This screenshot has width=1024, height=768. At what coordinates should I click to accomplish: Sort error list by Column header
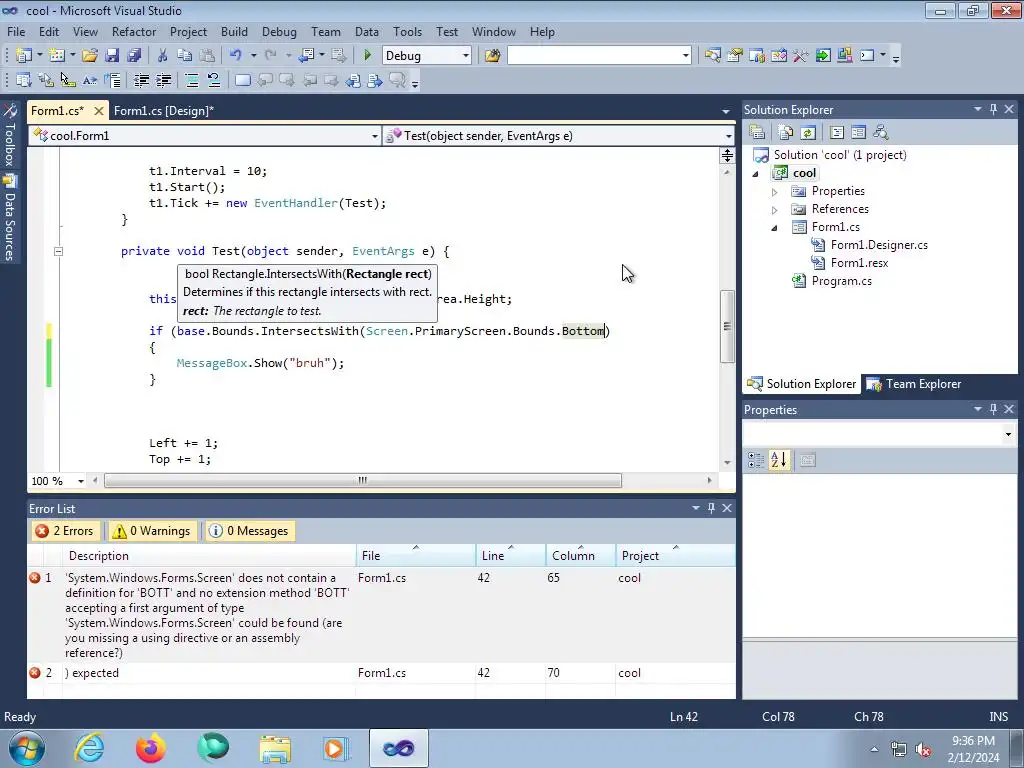pyautogui.click(x=580, y=556)
